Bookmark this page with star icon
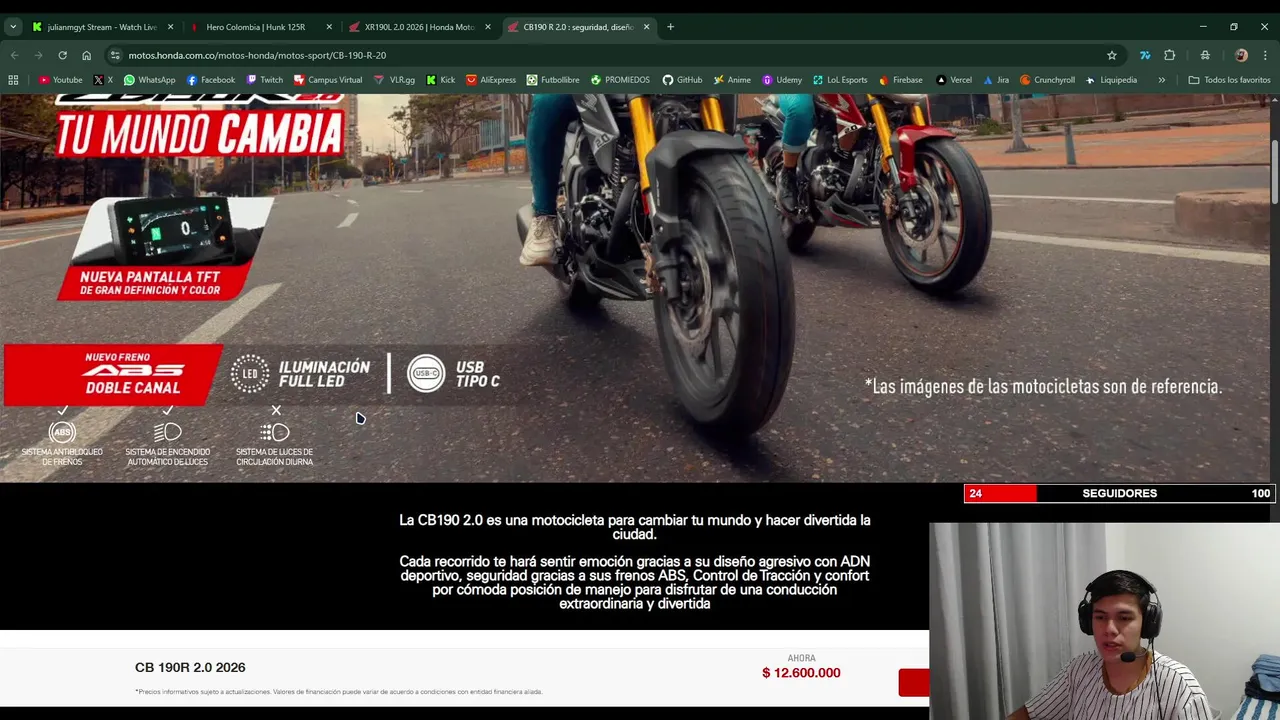 [1111, 55]
